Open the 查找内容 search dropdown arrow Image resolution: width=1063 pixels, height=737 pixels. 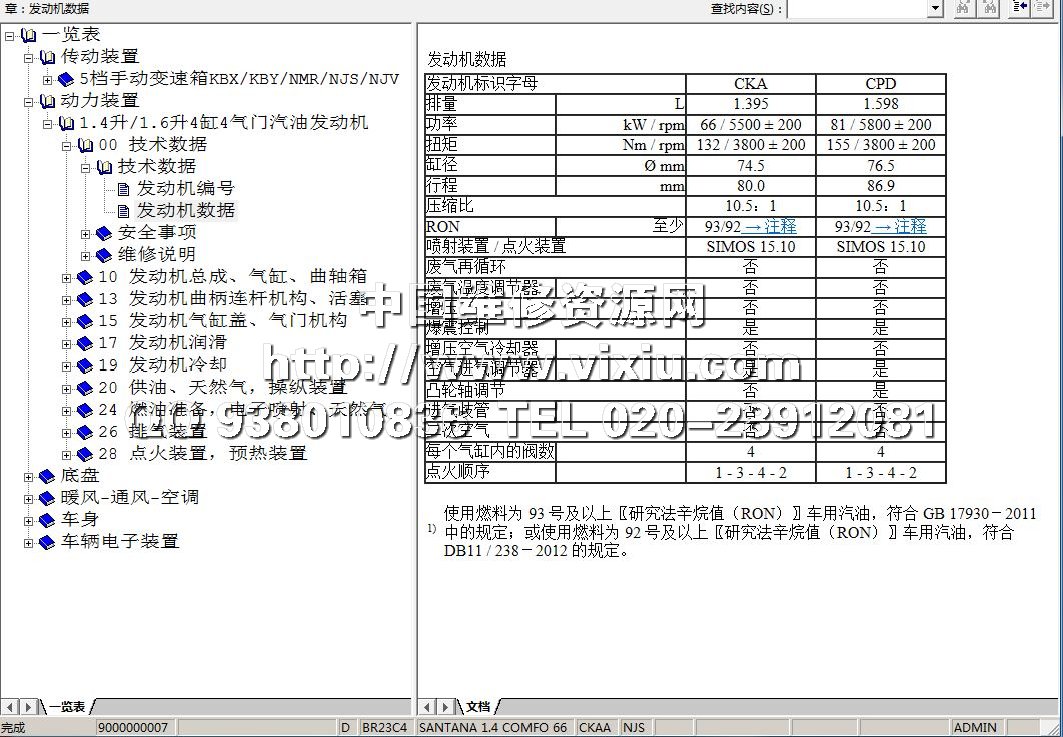pos(935,9)
